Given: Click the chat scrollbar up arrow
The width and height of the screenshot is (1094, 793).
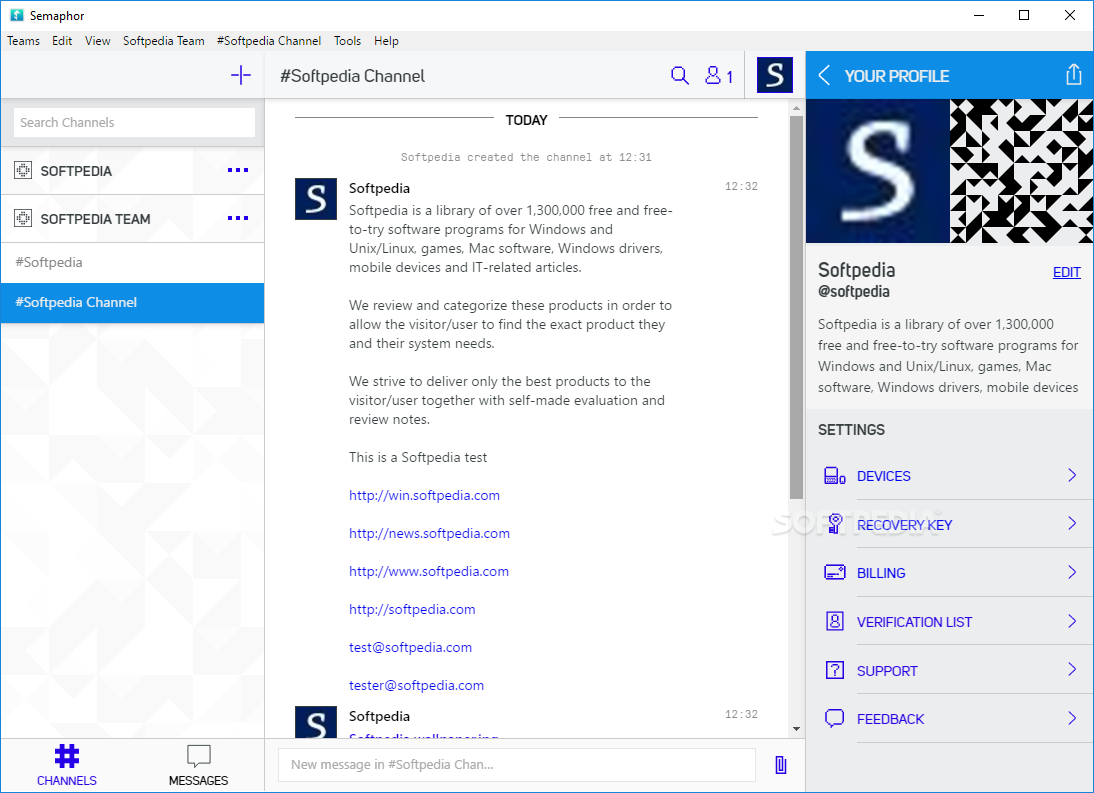Looking at the screenshot, I should 796,108.
